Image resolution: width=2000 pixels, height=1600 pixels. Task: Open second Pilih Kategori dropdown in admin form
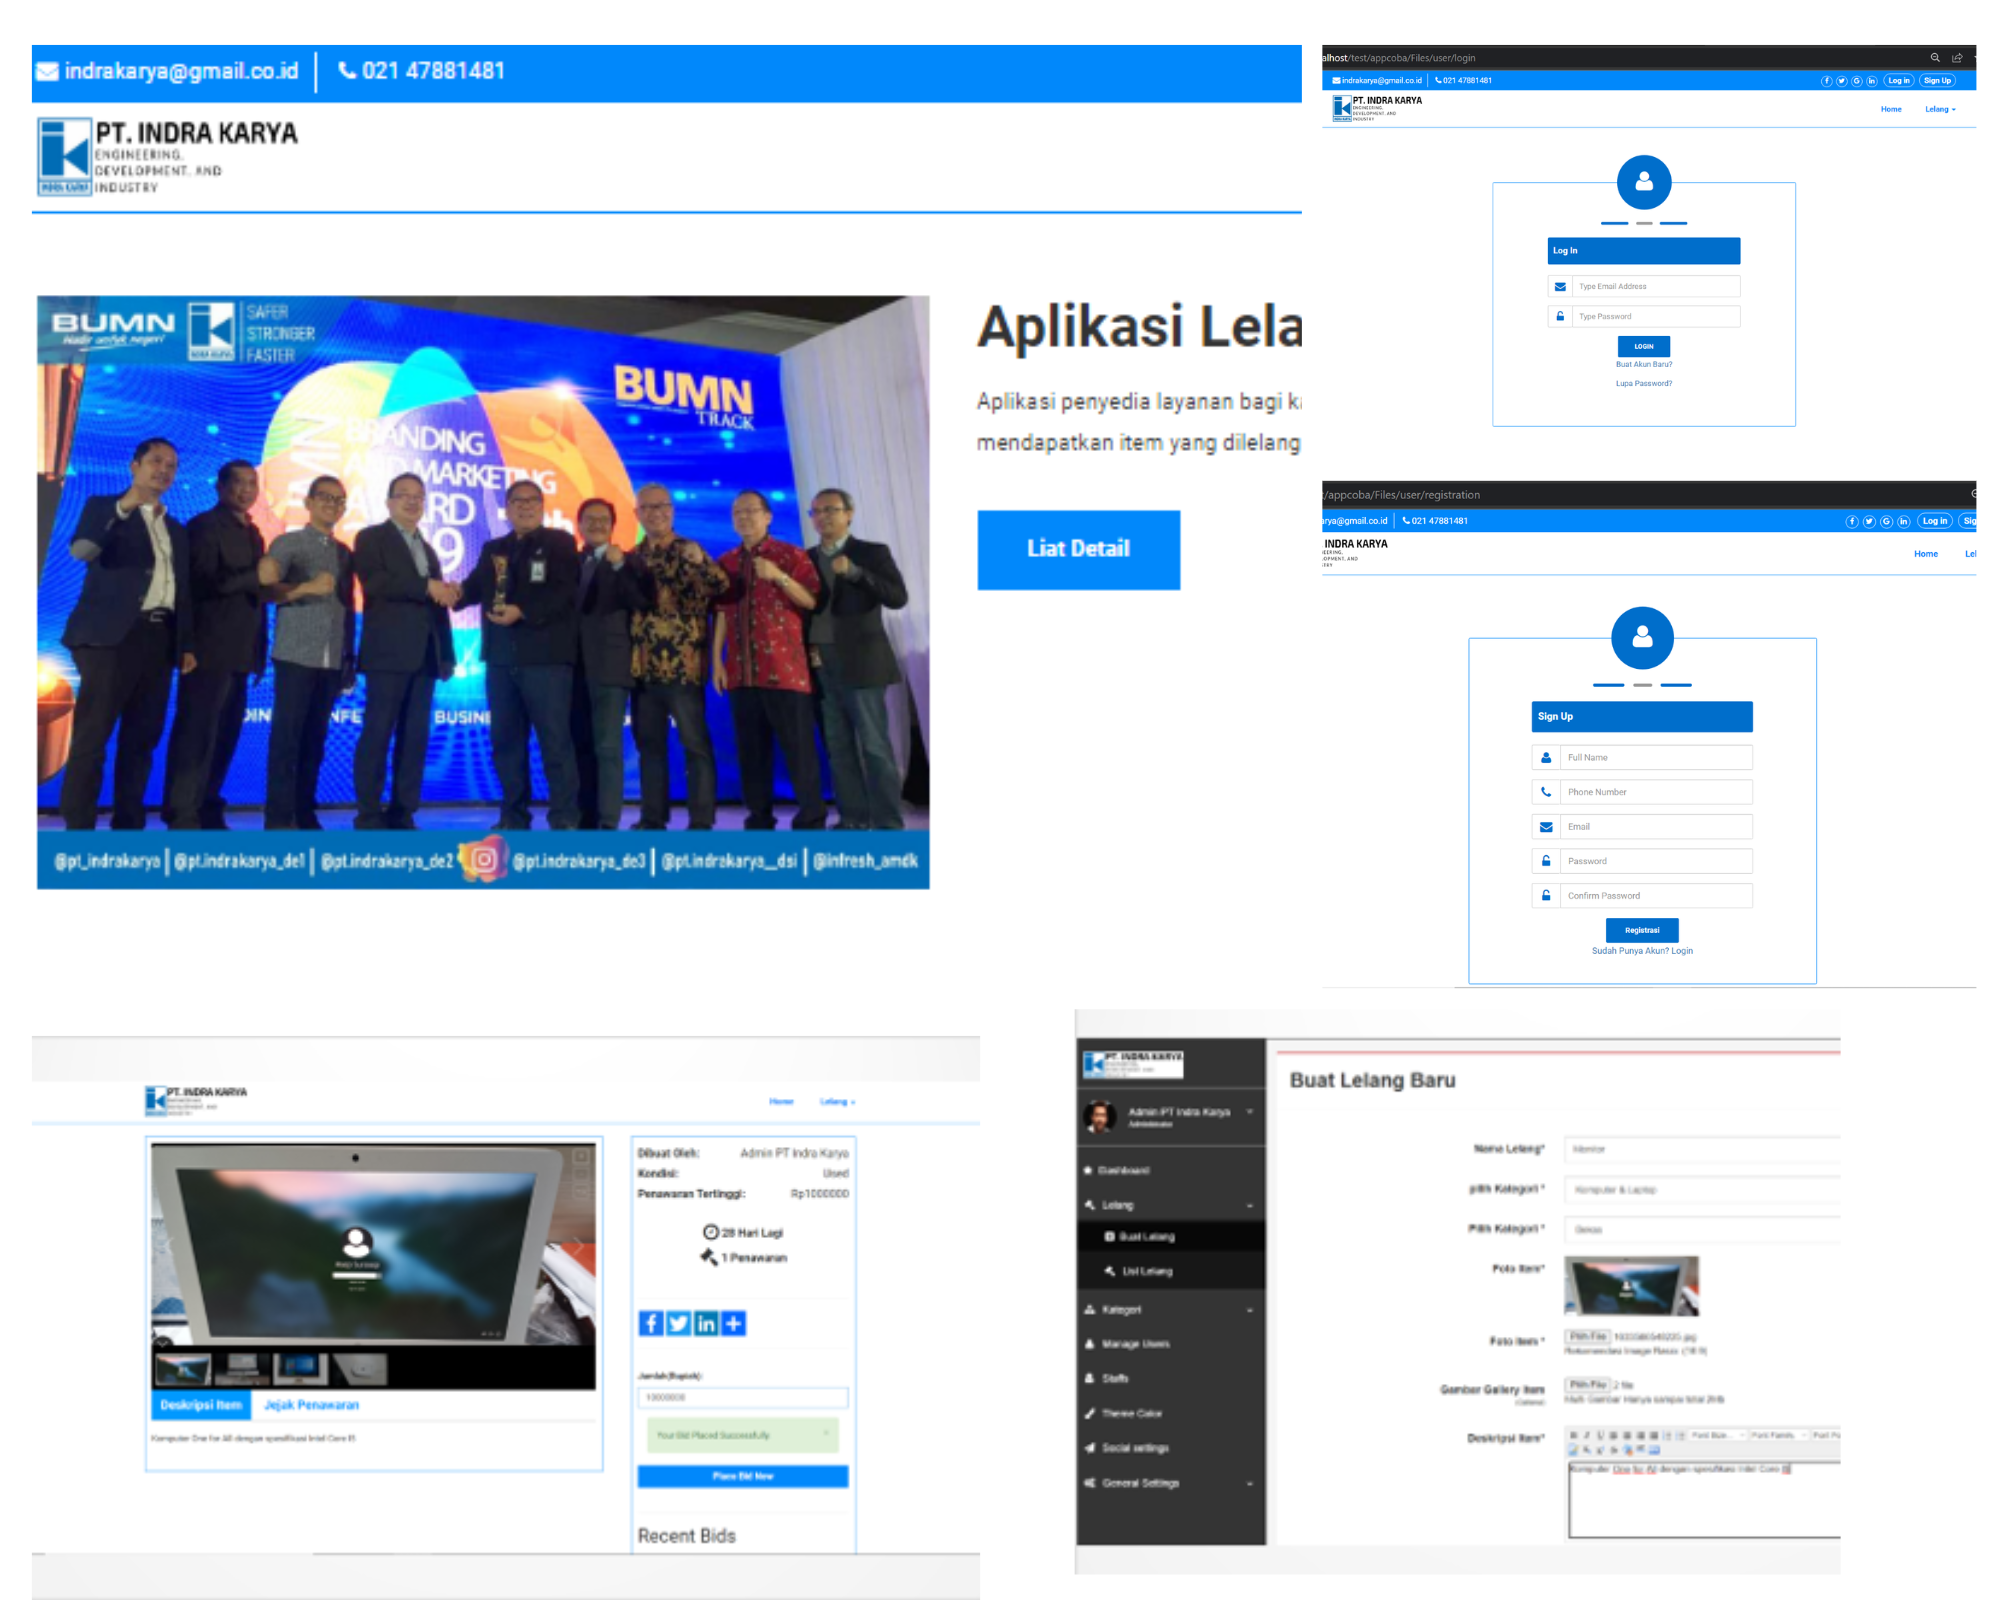tap(1702, 1229)
